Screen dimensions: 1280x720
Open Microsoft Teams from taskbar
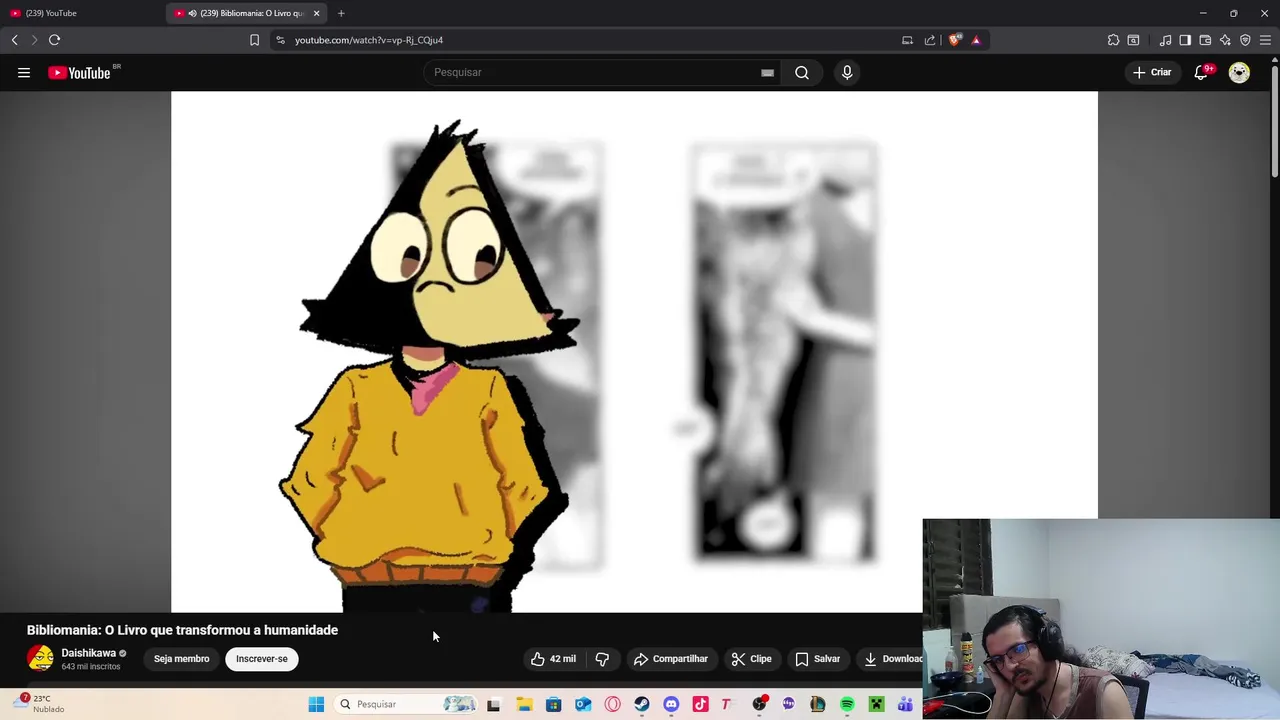point(905,705)
